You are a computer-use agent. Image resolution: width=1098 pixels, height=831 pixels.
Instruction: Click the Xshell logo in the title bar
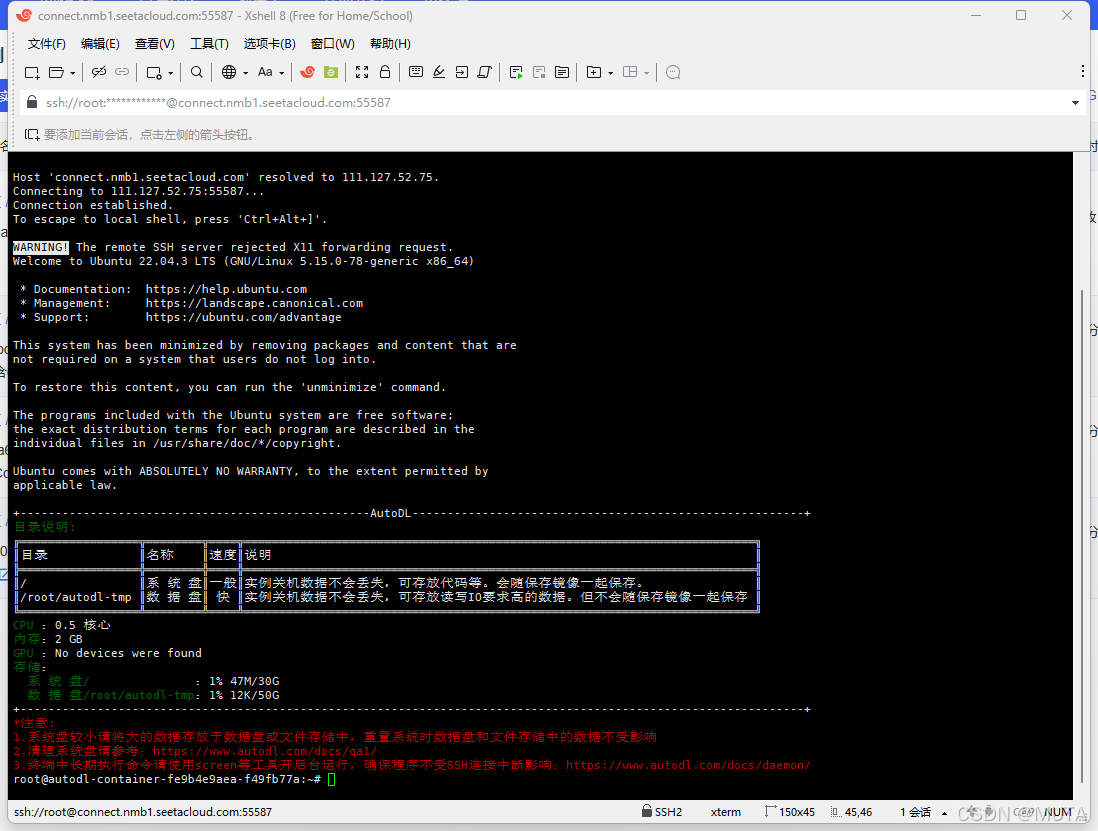pos(24,15)
